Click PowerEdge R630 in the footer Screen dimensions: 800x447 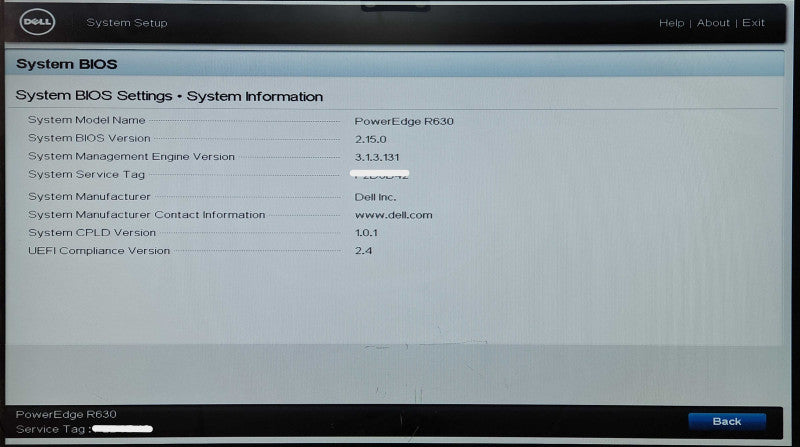tap(66, 414)
